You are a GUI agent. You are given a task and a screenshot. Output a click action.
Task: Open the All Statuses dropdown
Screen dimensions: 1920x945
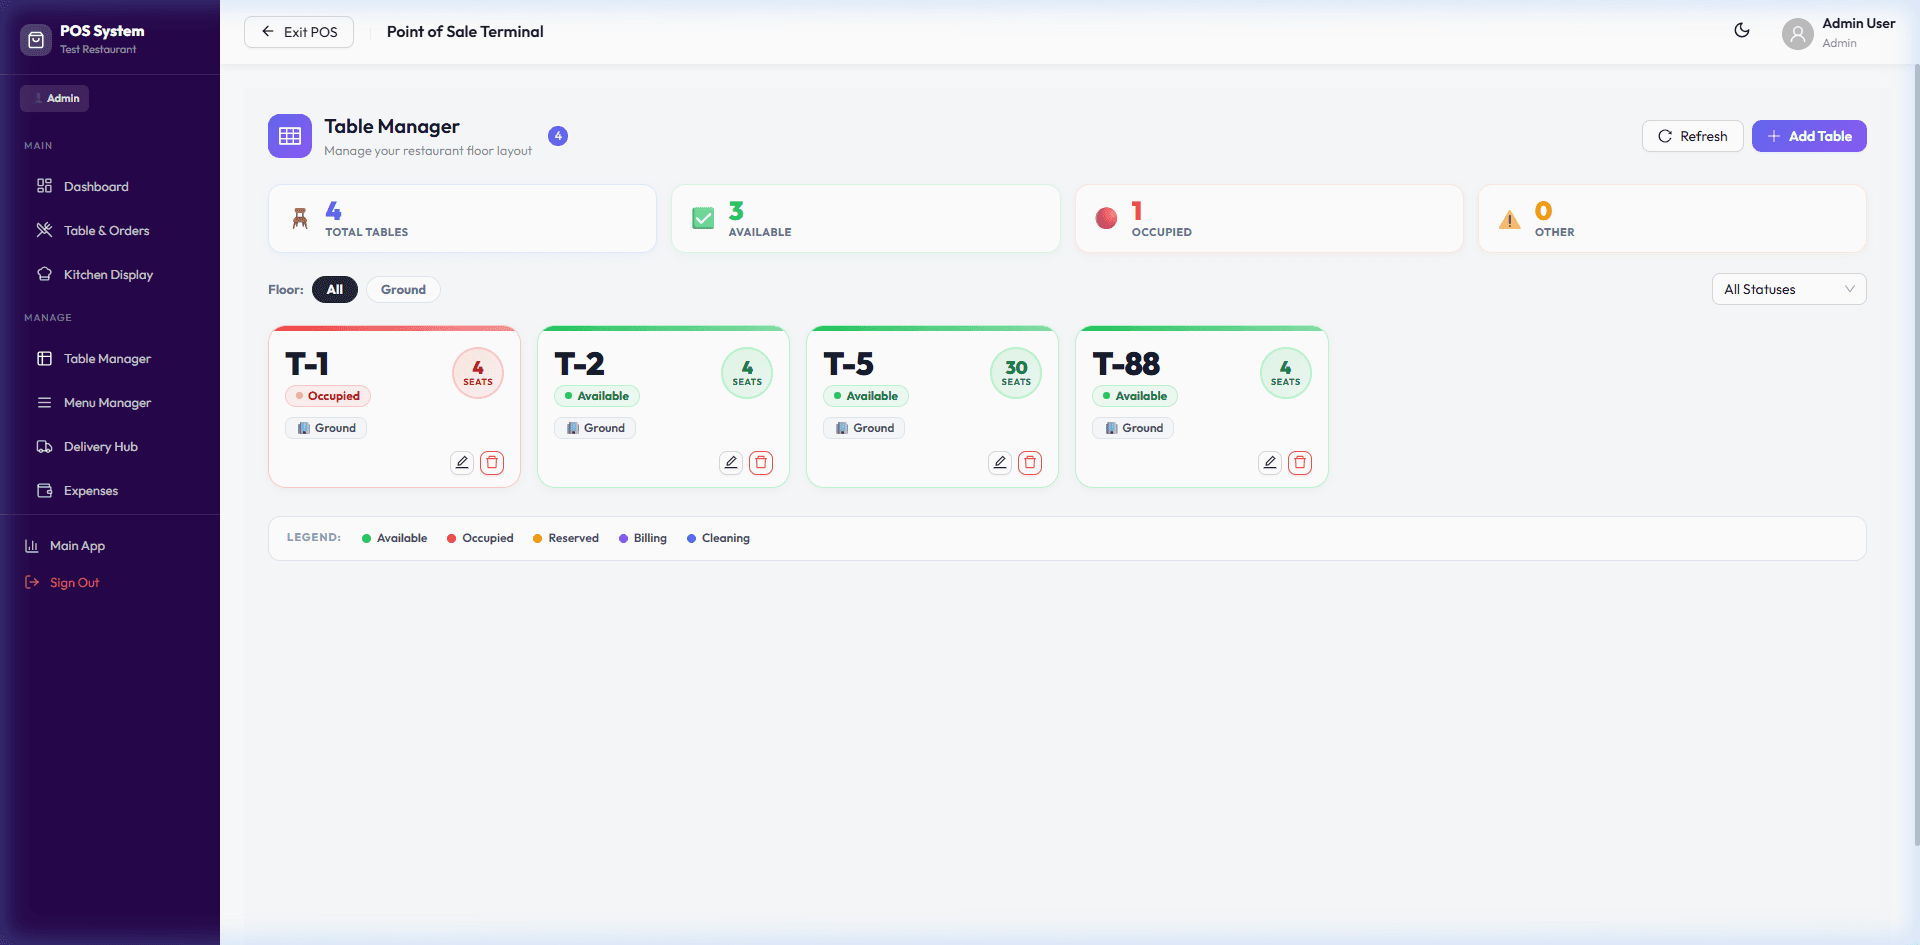tap(1787, 290)
